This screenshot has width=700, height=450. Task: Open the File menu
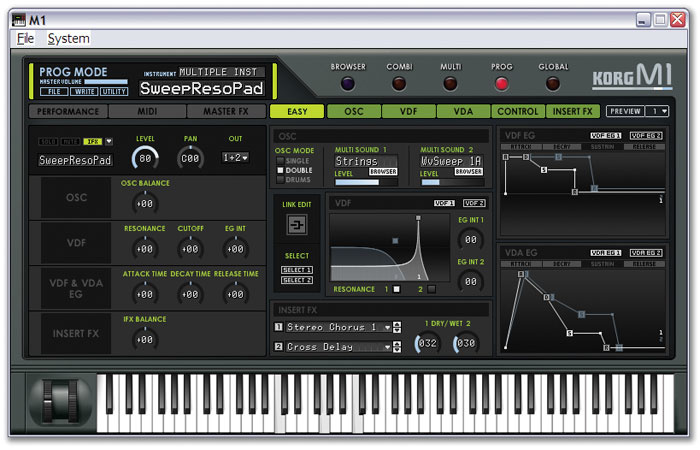point(25,38)
